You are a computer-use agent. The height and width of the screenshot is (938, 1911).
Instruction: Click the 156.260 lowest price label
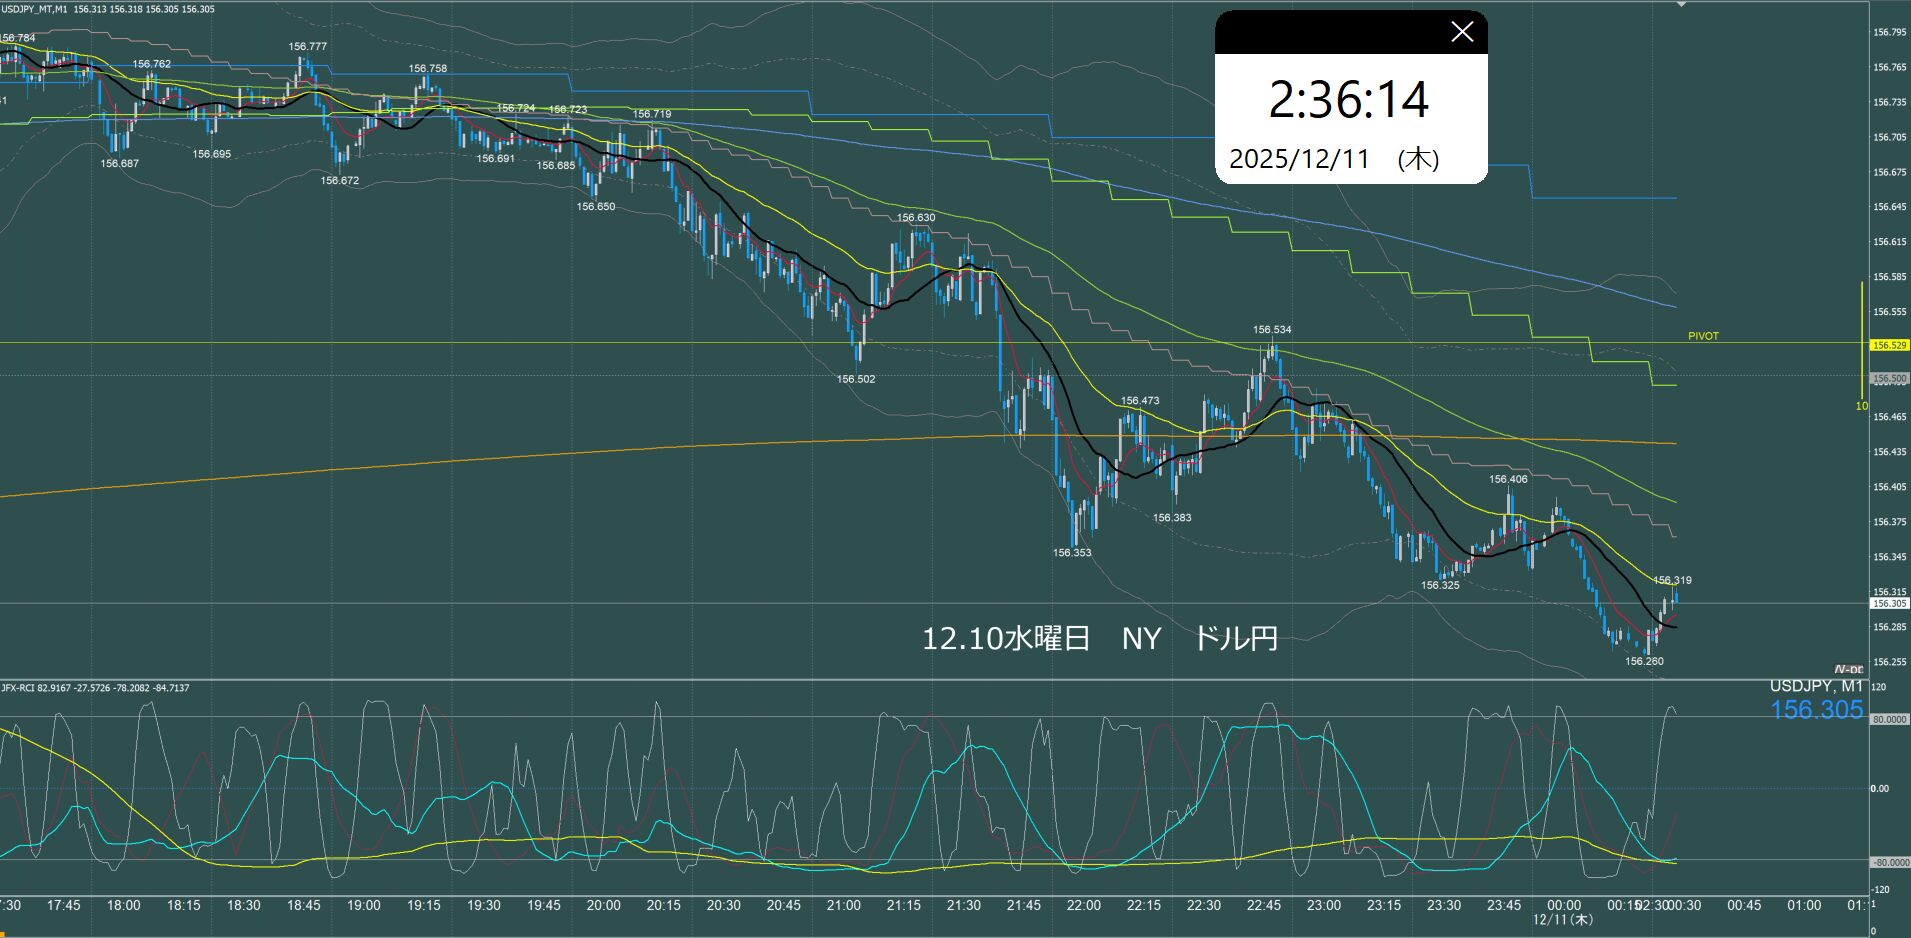point(1644,661)
